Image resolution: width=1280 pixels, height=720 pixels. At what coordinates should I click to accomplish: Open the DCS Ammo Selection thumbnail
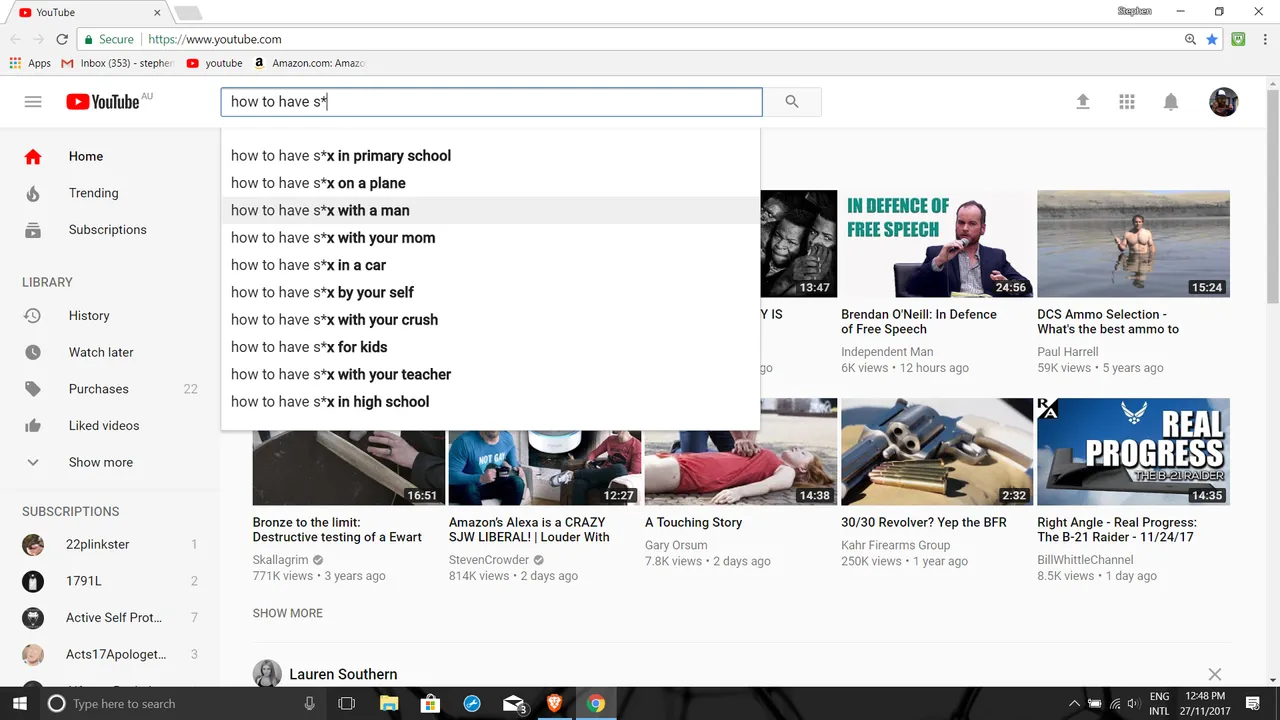(1133, 244)
